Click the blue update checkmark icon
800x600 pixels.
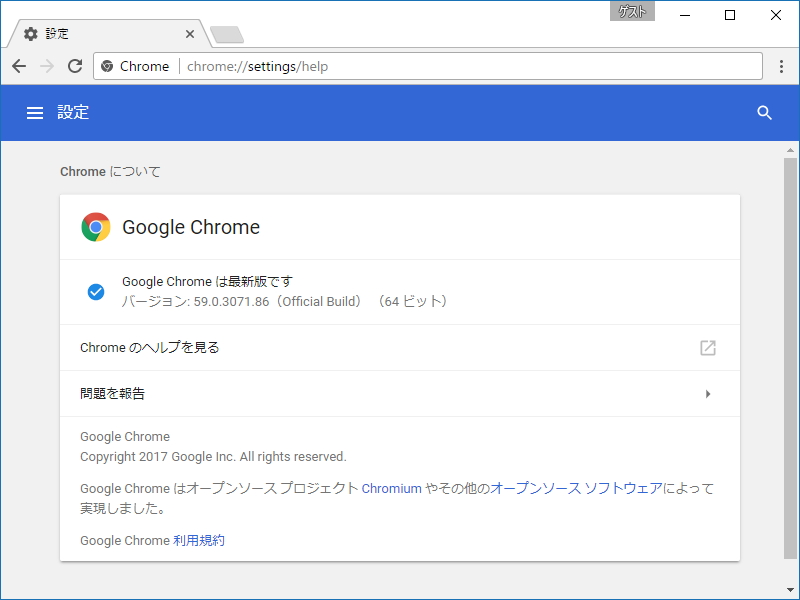point(96,291)
